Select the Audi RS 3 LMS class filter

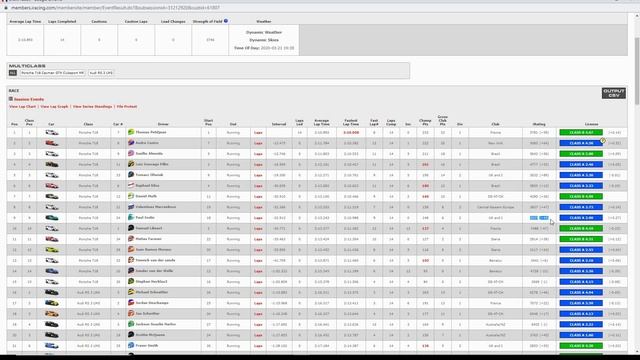[x=101, y=73]
